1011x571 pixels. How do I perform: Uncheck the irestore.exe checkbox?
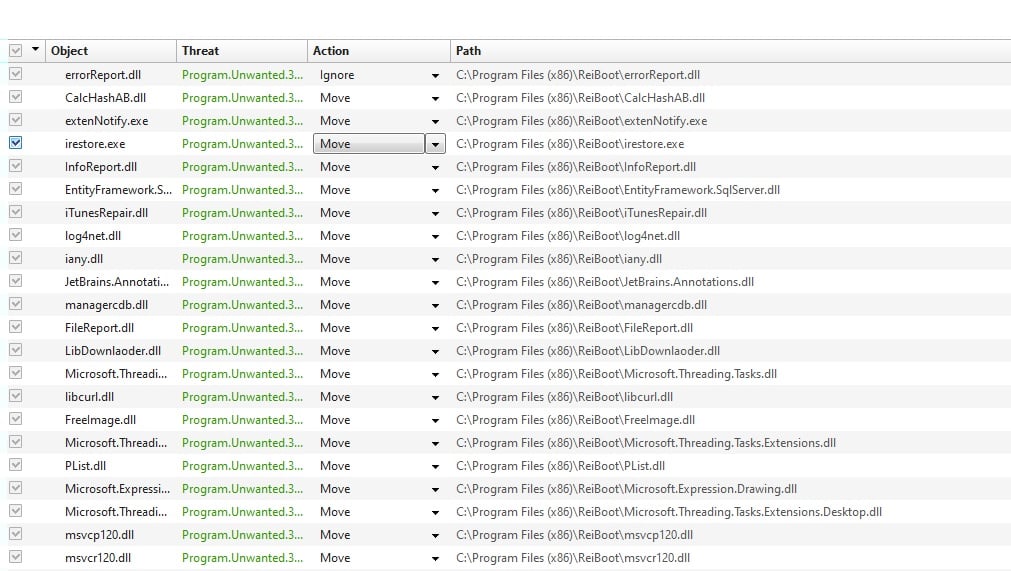point(15,143)
